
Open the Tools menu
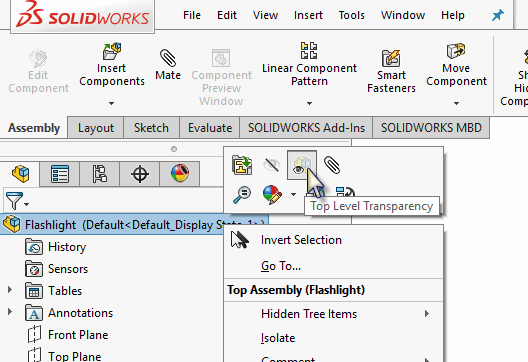352,15
